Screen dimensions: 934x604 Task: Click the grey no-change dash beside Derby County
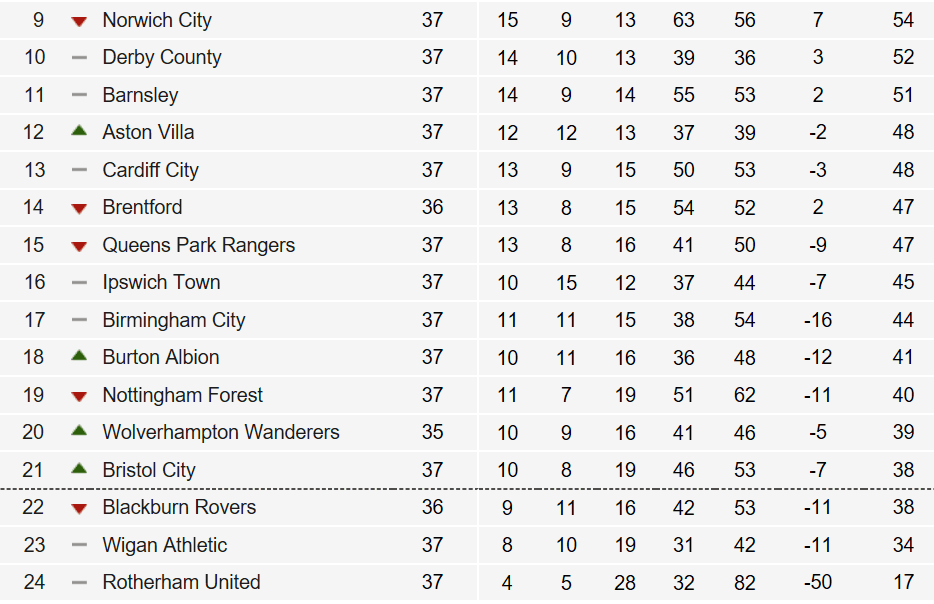click(x=79, y=58)
